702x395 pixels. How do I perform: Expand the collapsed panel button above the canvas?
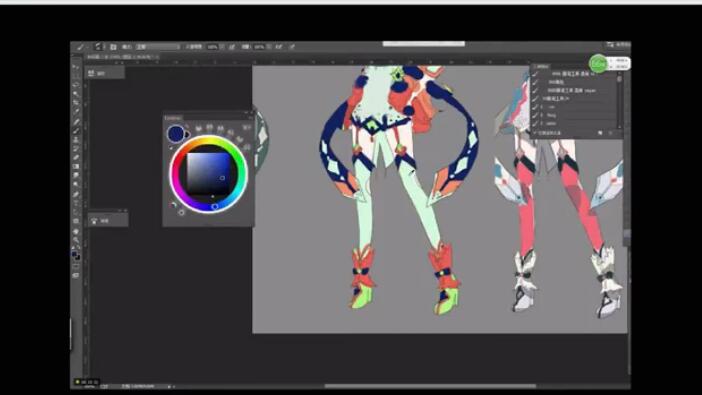[x=106, y=73]
